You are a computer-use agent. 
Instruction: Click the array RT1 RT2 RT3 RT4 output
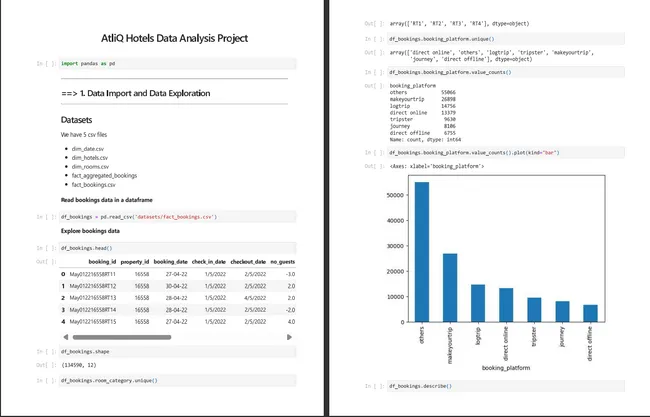pyautogui.click(x=459, y=24)
